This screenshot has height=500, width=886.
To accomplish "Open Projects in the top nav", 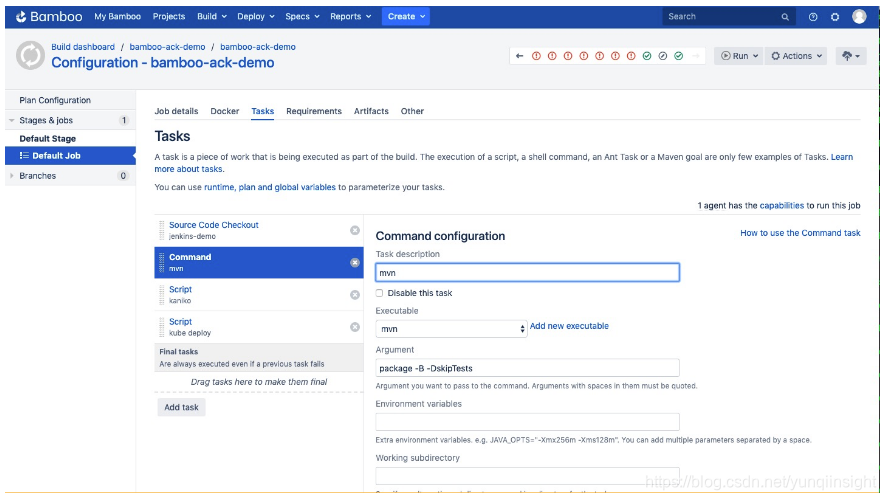I will pos(169,16).
